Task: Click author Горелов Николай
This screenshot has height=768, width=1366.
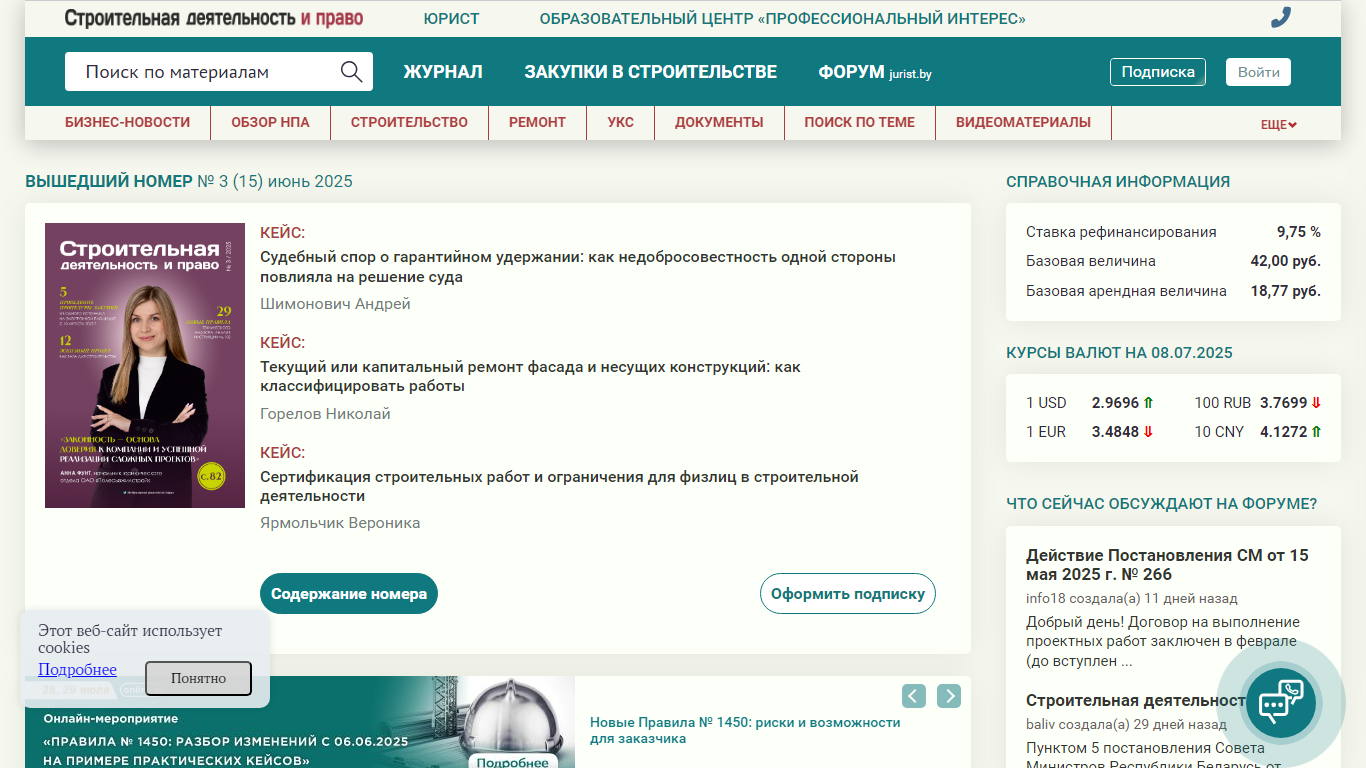Action: 325,414
